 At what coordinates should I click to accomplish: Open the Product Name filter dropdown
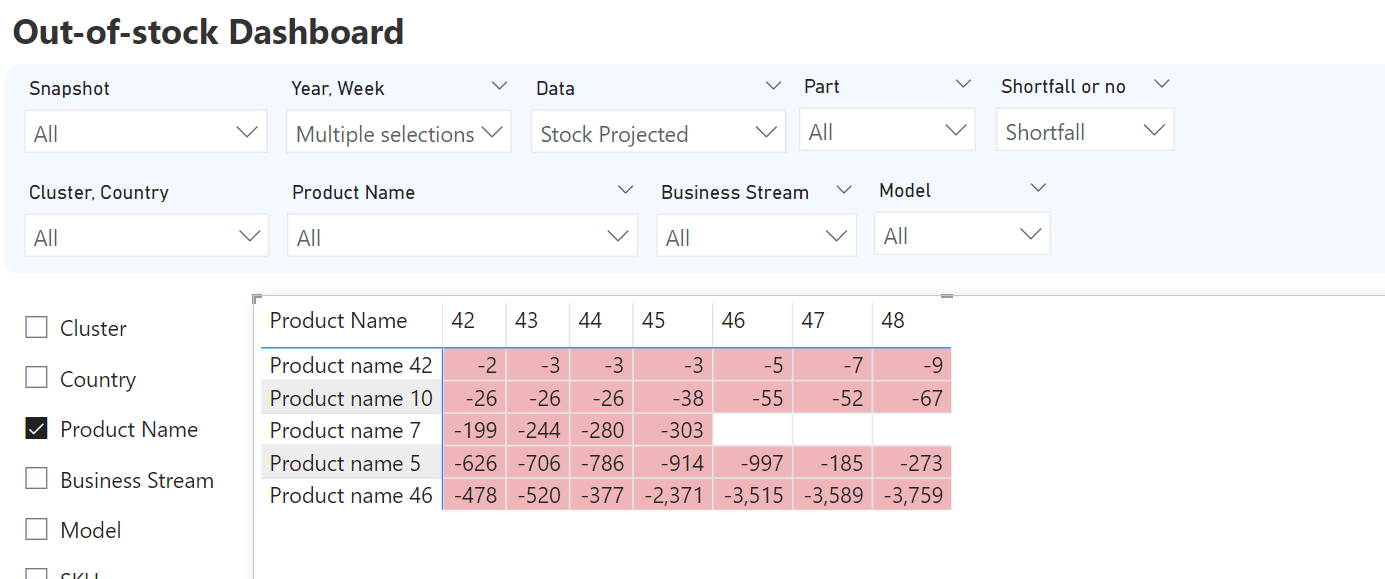[x=462, y=236]
